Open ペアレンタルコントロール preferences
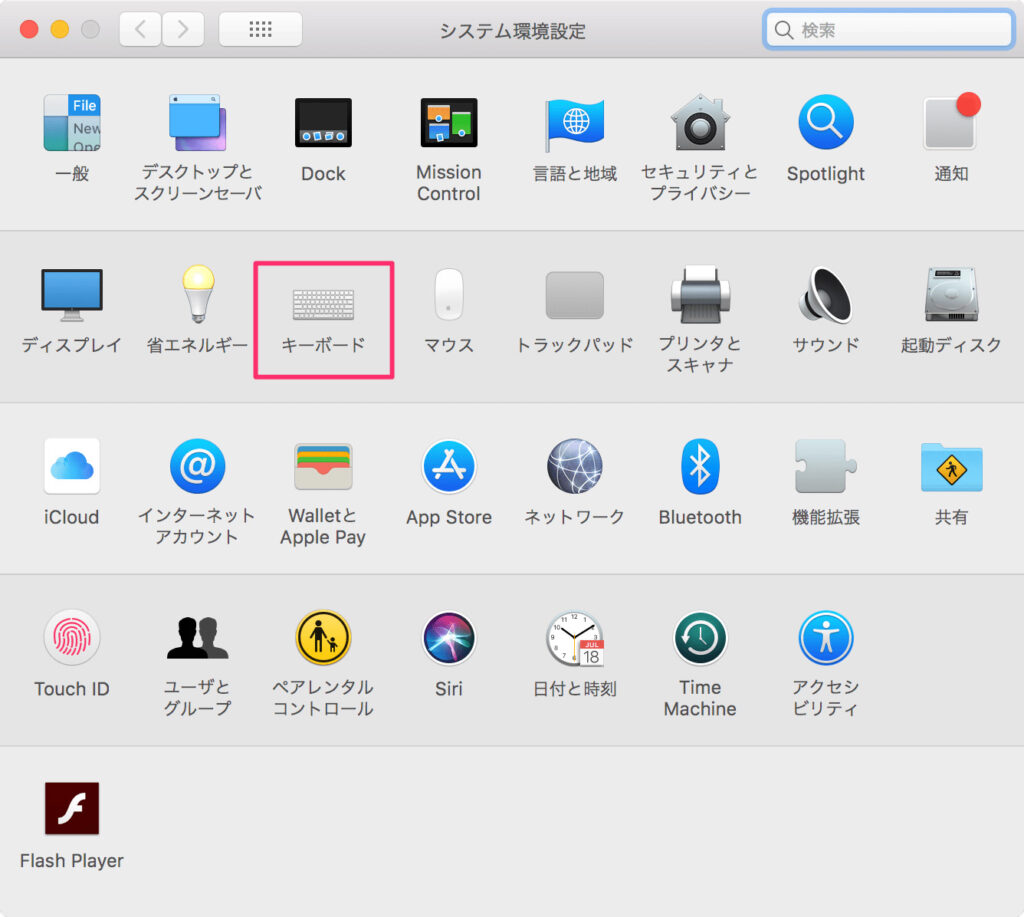 tap(323, 638)
